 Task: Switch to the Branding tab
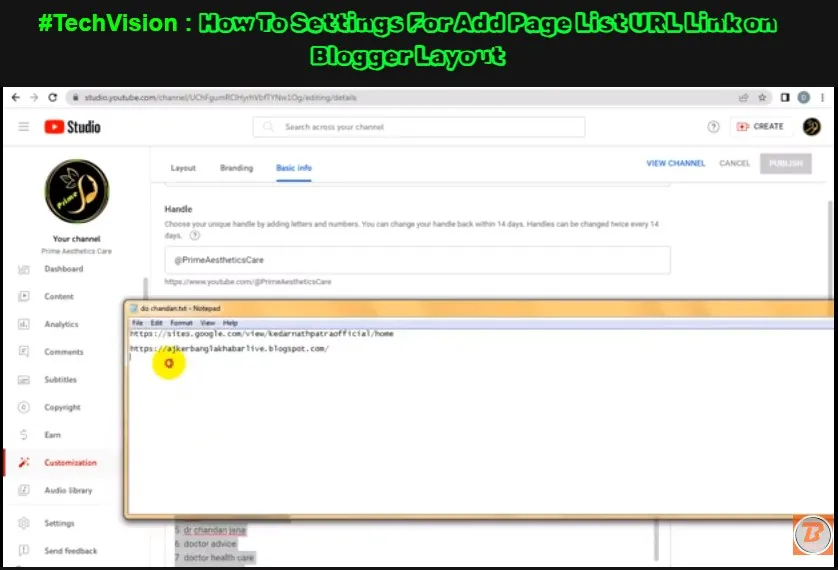point(236,168)
